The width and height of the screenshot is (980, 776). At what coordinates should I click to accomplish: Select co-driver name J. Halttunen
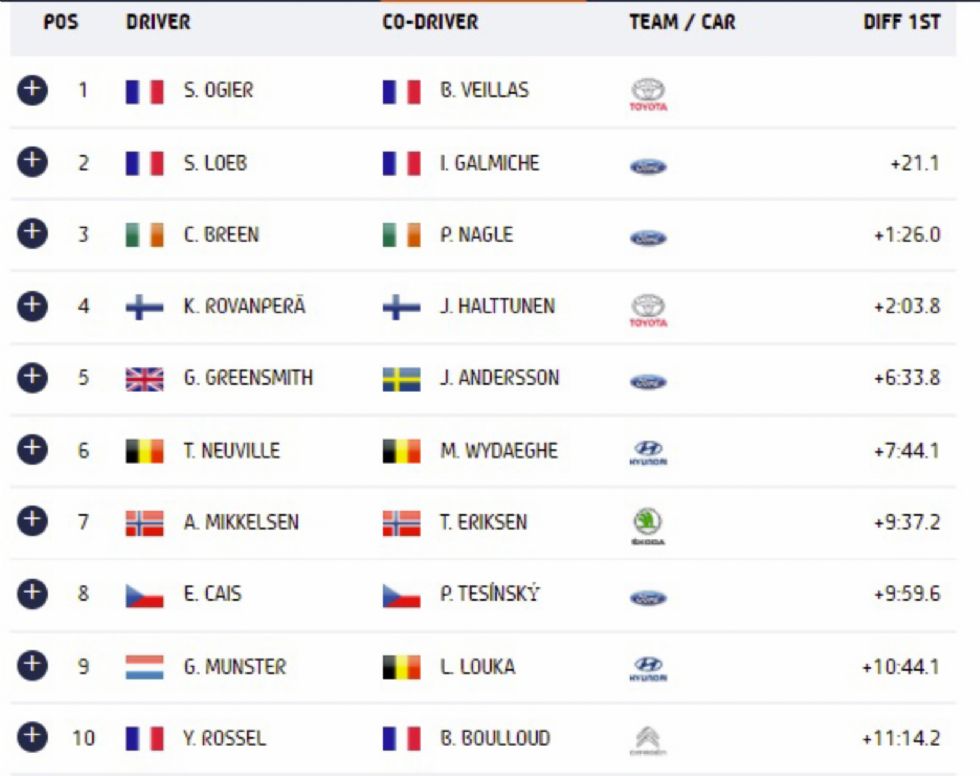(498, 306)
